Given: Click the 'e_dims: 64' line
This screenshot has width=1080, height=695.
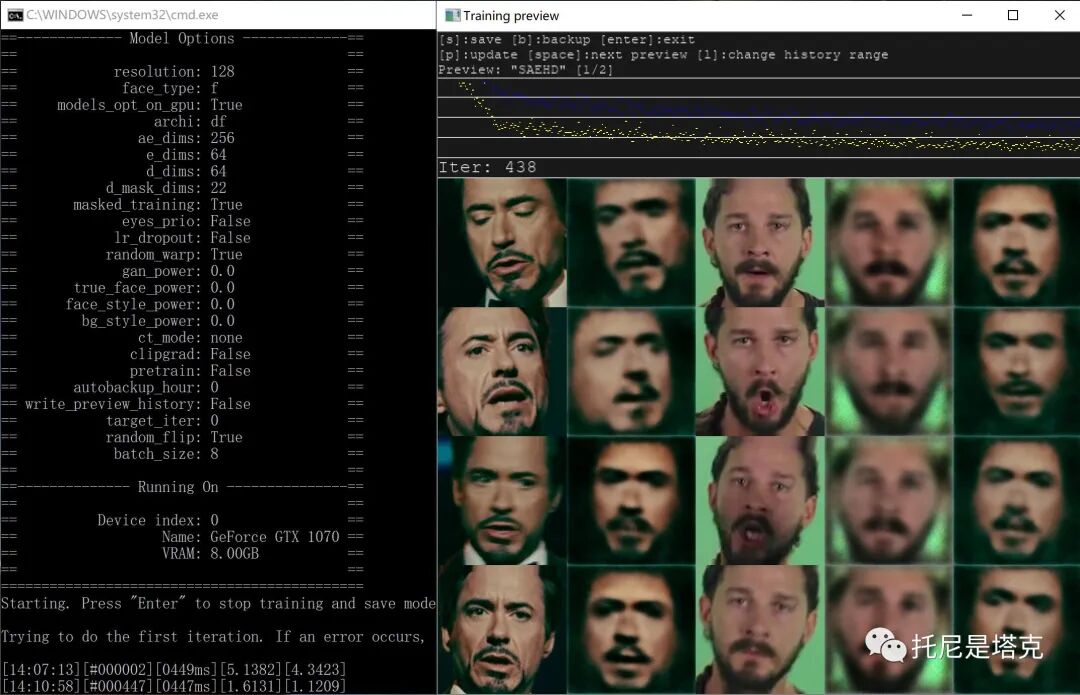Looking at the screenshot, I should coord(186,154).
